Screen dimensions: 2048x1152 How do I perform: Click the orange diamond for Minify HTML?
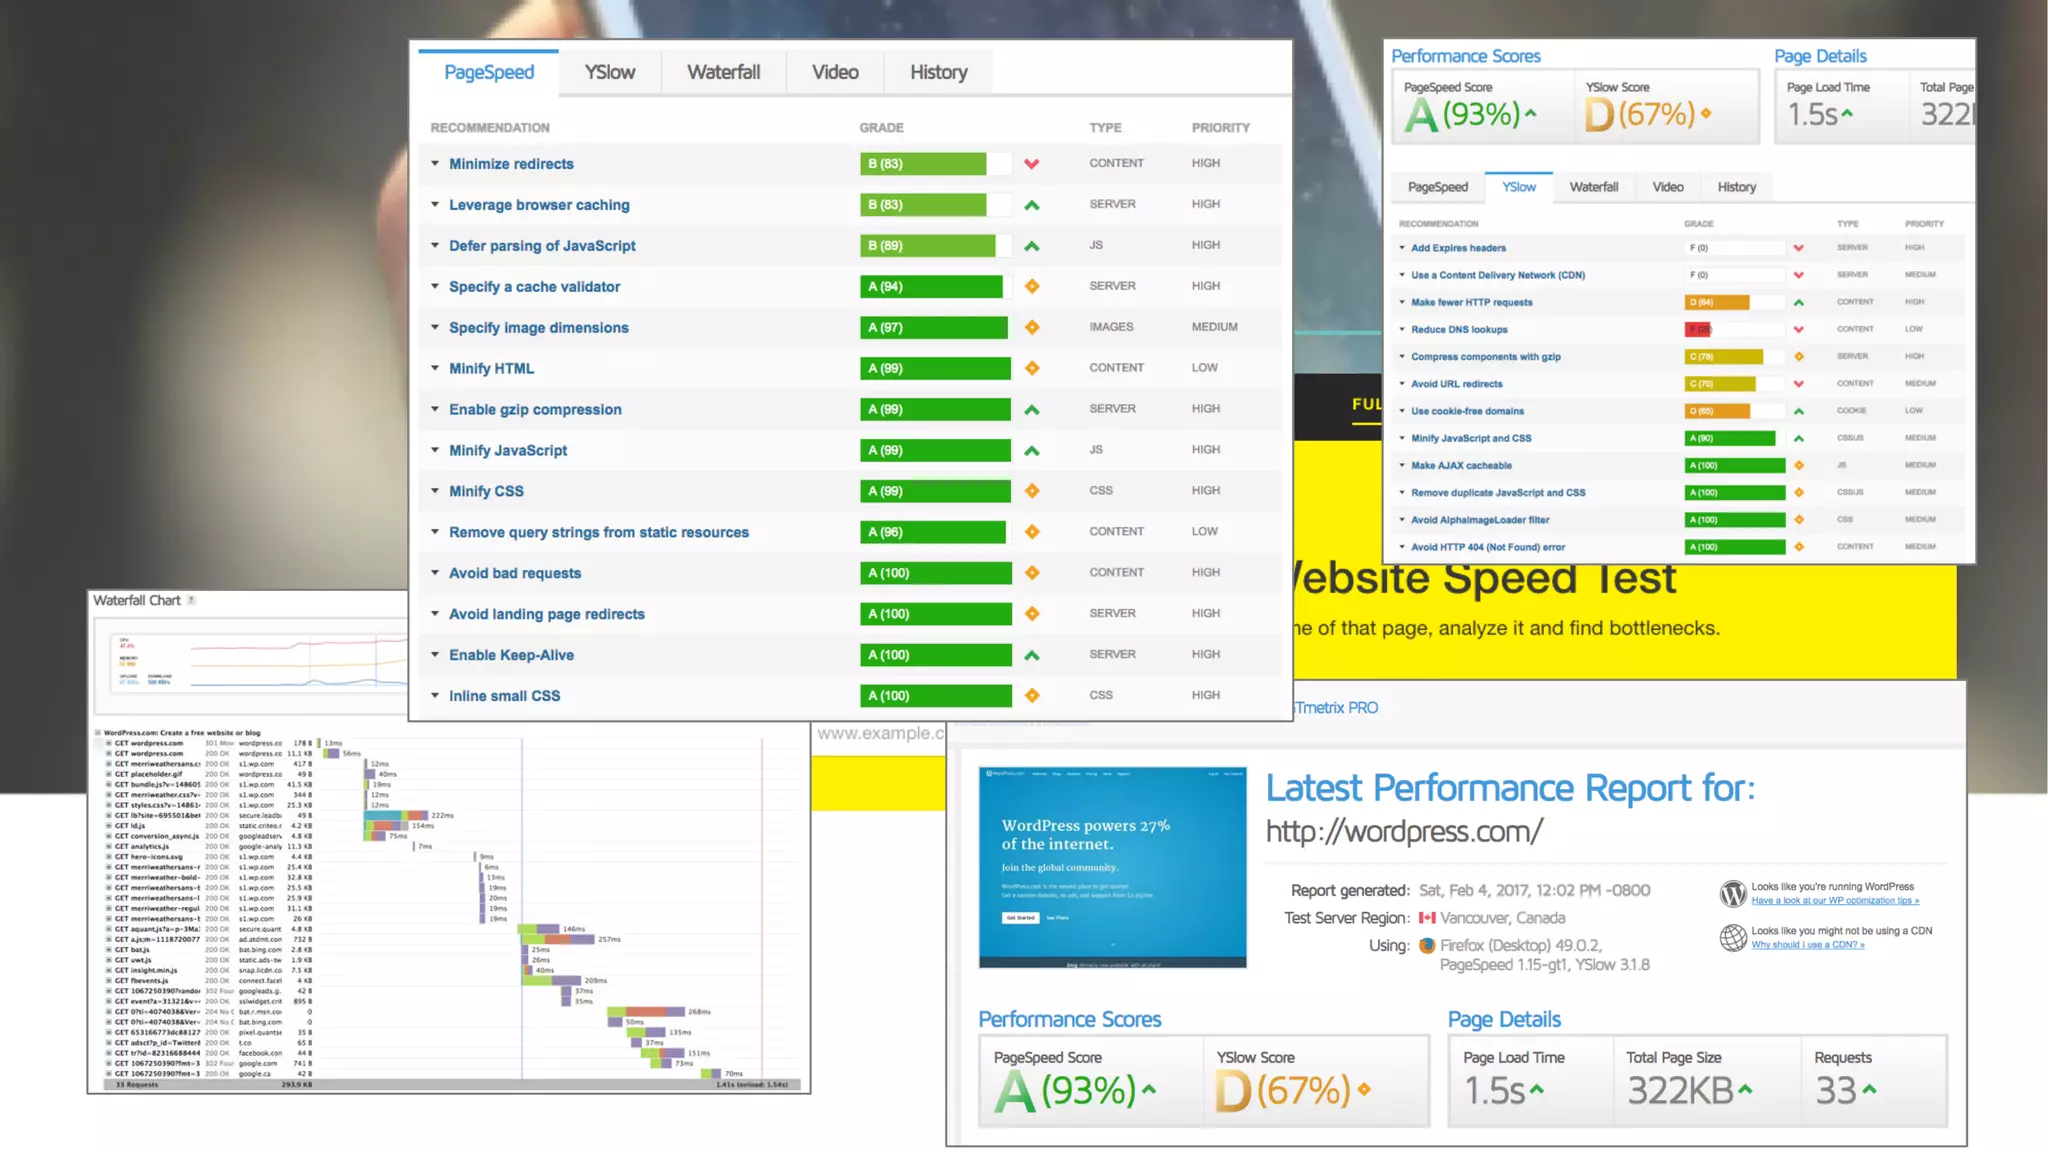click(1032, 368)
